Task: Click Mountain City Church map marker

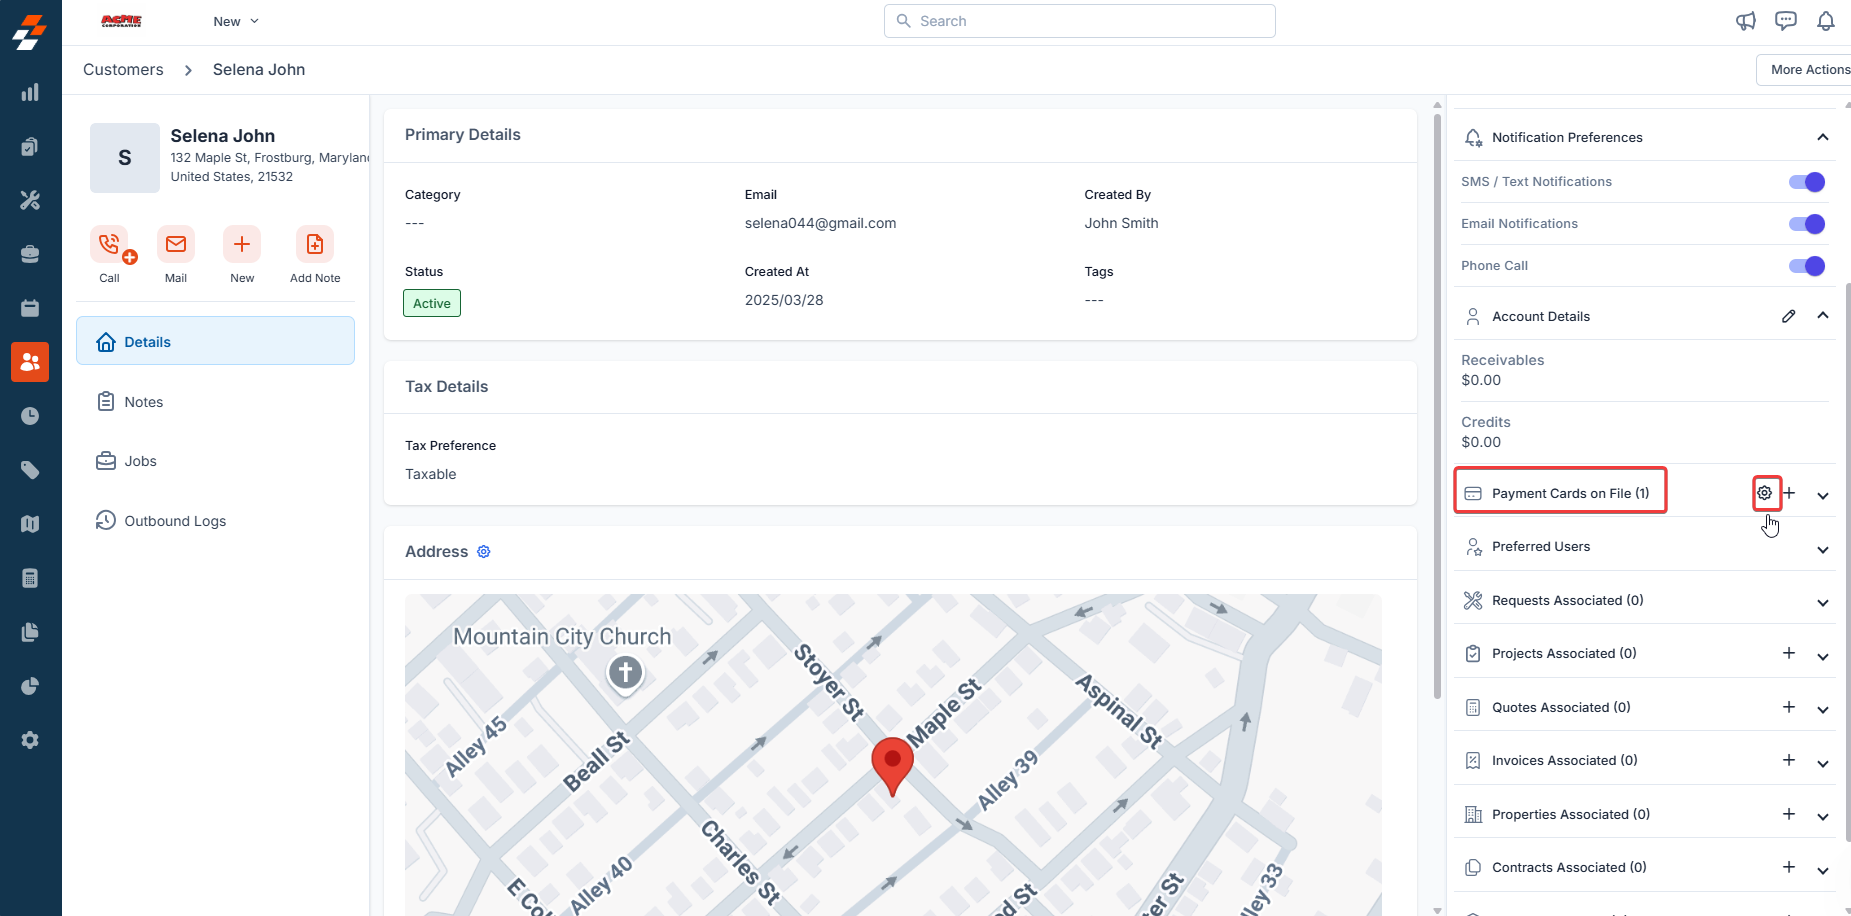Action: click(x=626, y=673)
